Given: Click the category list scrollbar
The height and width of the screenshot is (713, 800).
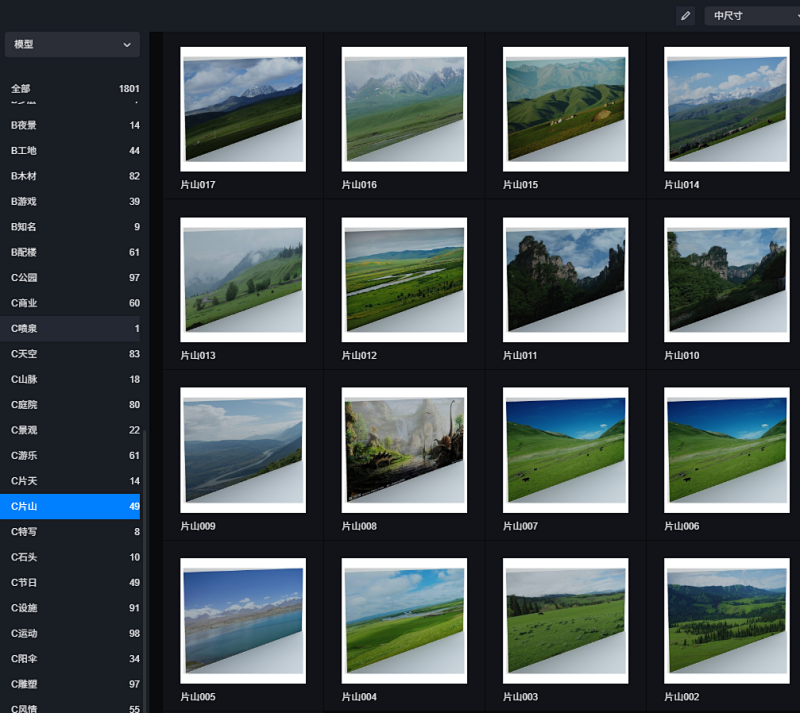Looking at the screenshot, I should [144, 572].
